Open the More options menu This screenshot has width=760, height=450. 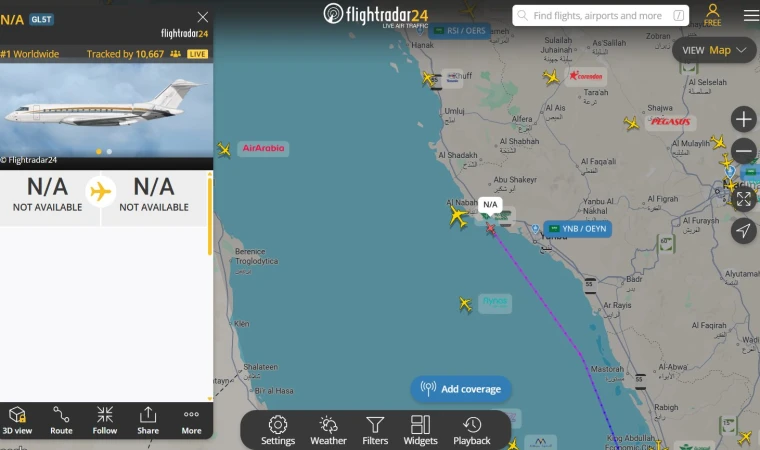(191, 420)
